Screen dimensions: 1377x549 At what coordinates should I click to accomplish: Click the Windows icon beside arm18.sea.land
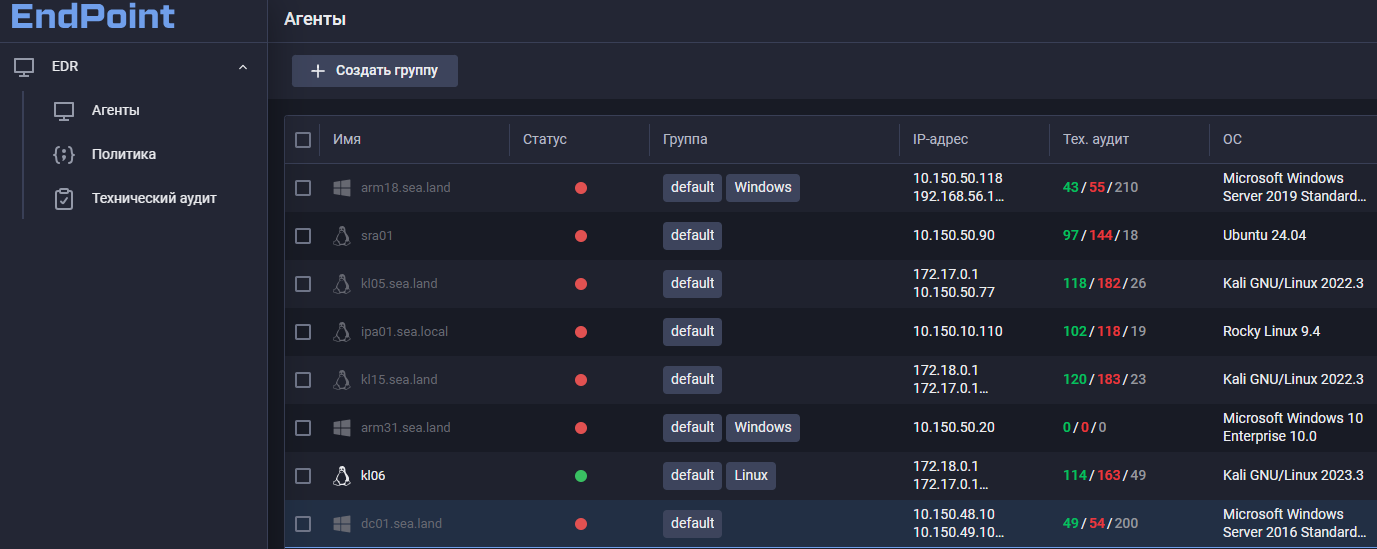[x=342, y=188]
